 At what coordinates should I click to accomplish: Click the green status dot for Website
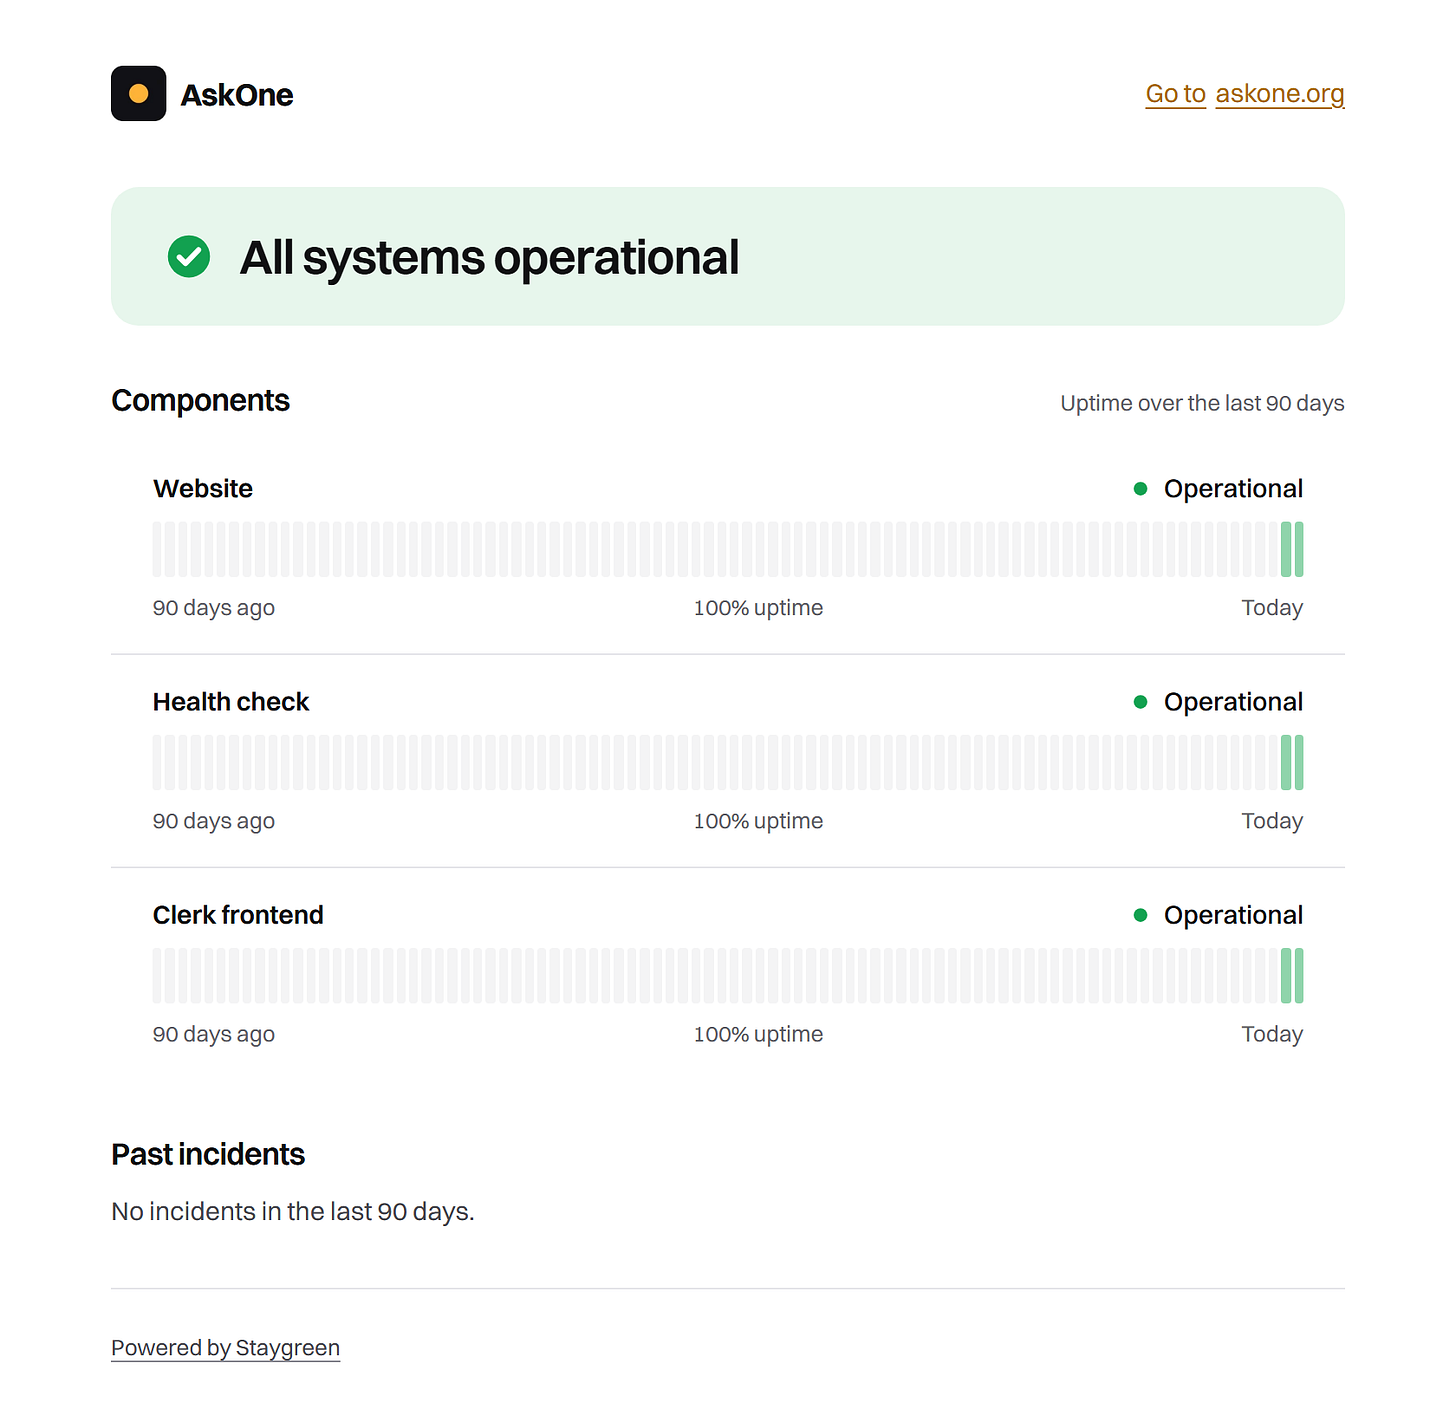coord(1140,489)
